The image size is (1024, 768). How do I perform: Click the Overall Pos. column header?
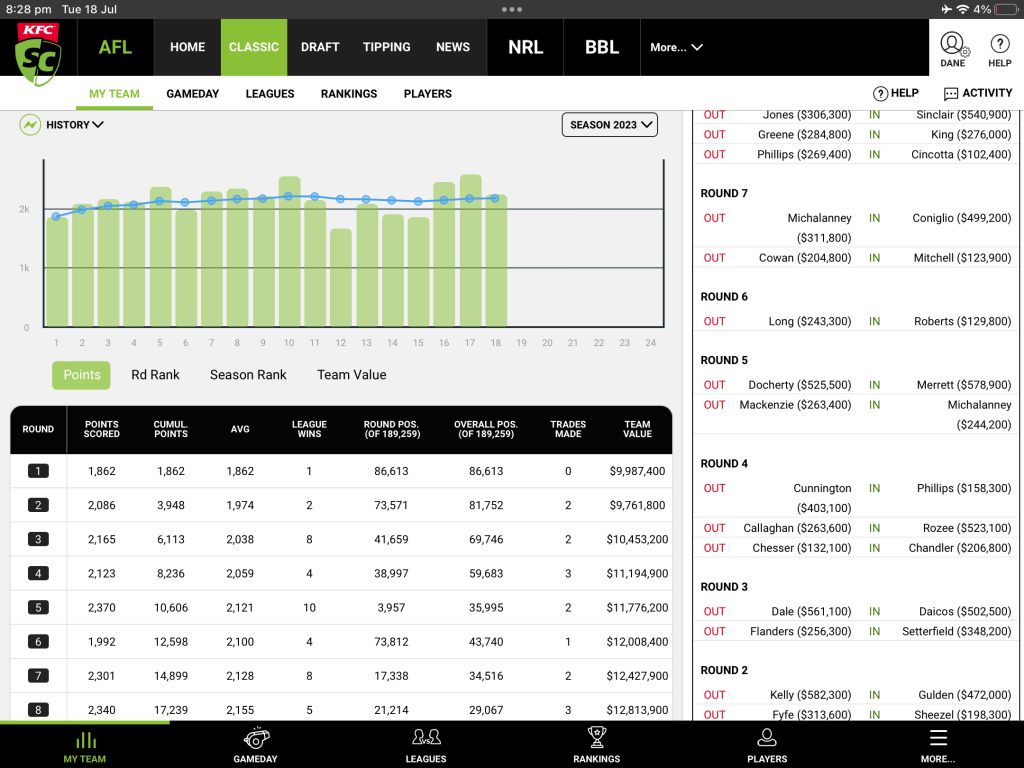486,429
